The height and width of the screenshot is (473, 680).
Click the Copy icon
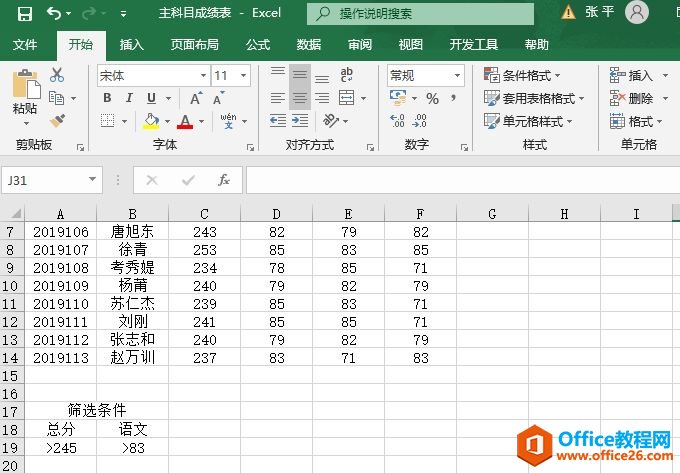tap(56, 98)
